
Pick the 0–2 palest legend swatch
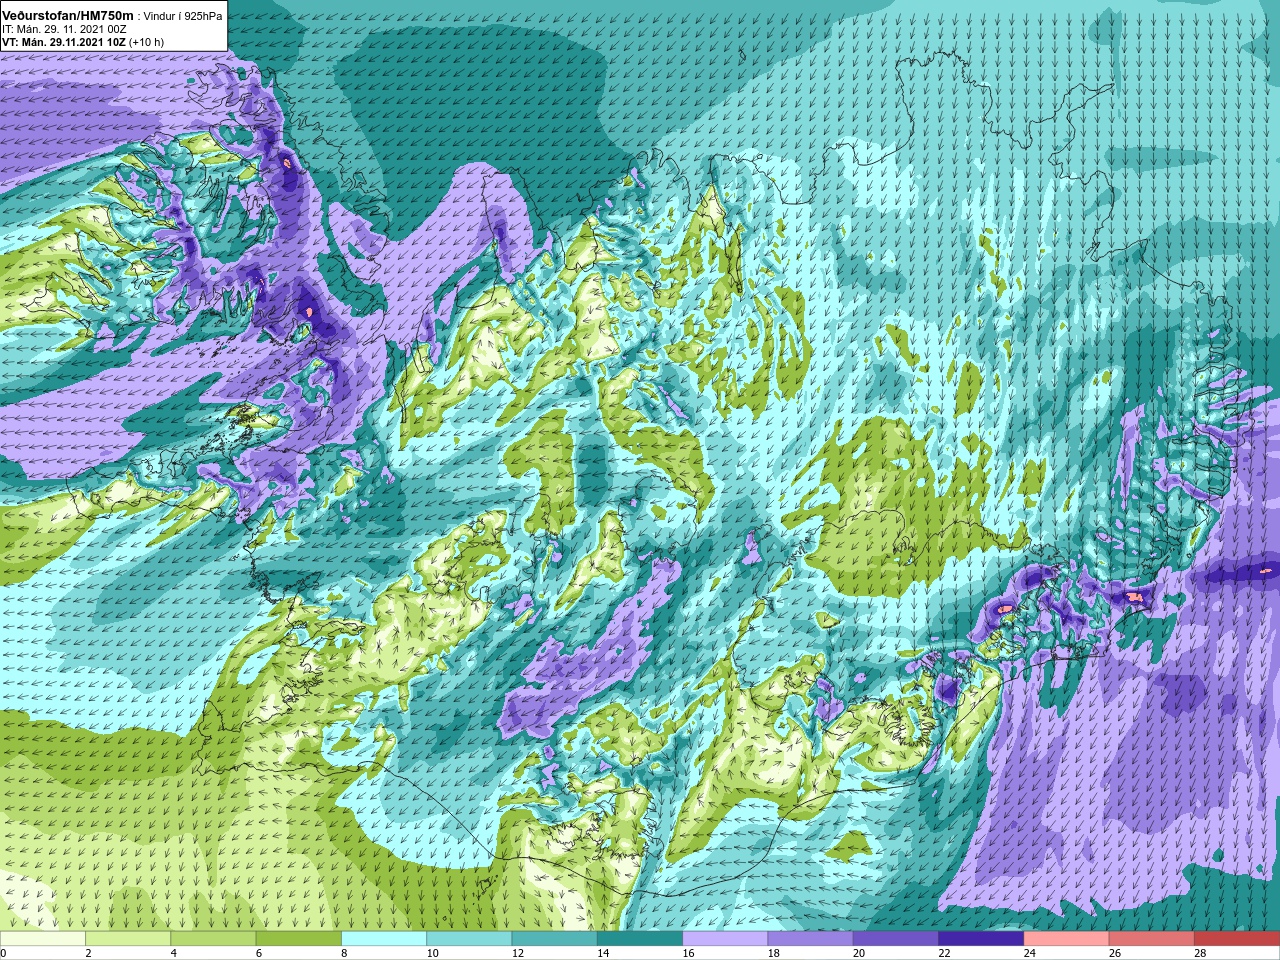click(x=43, y=939)
